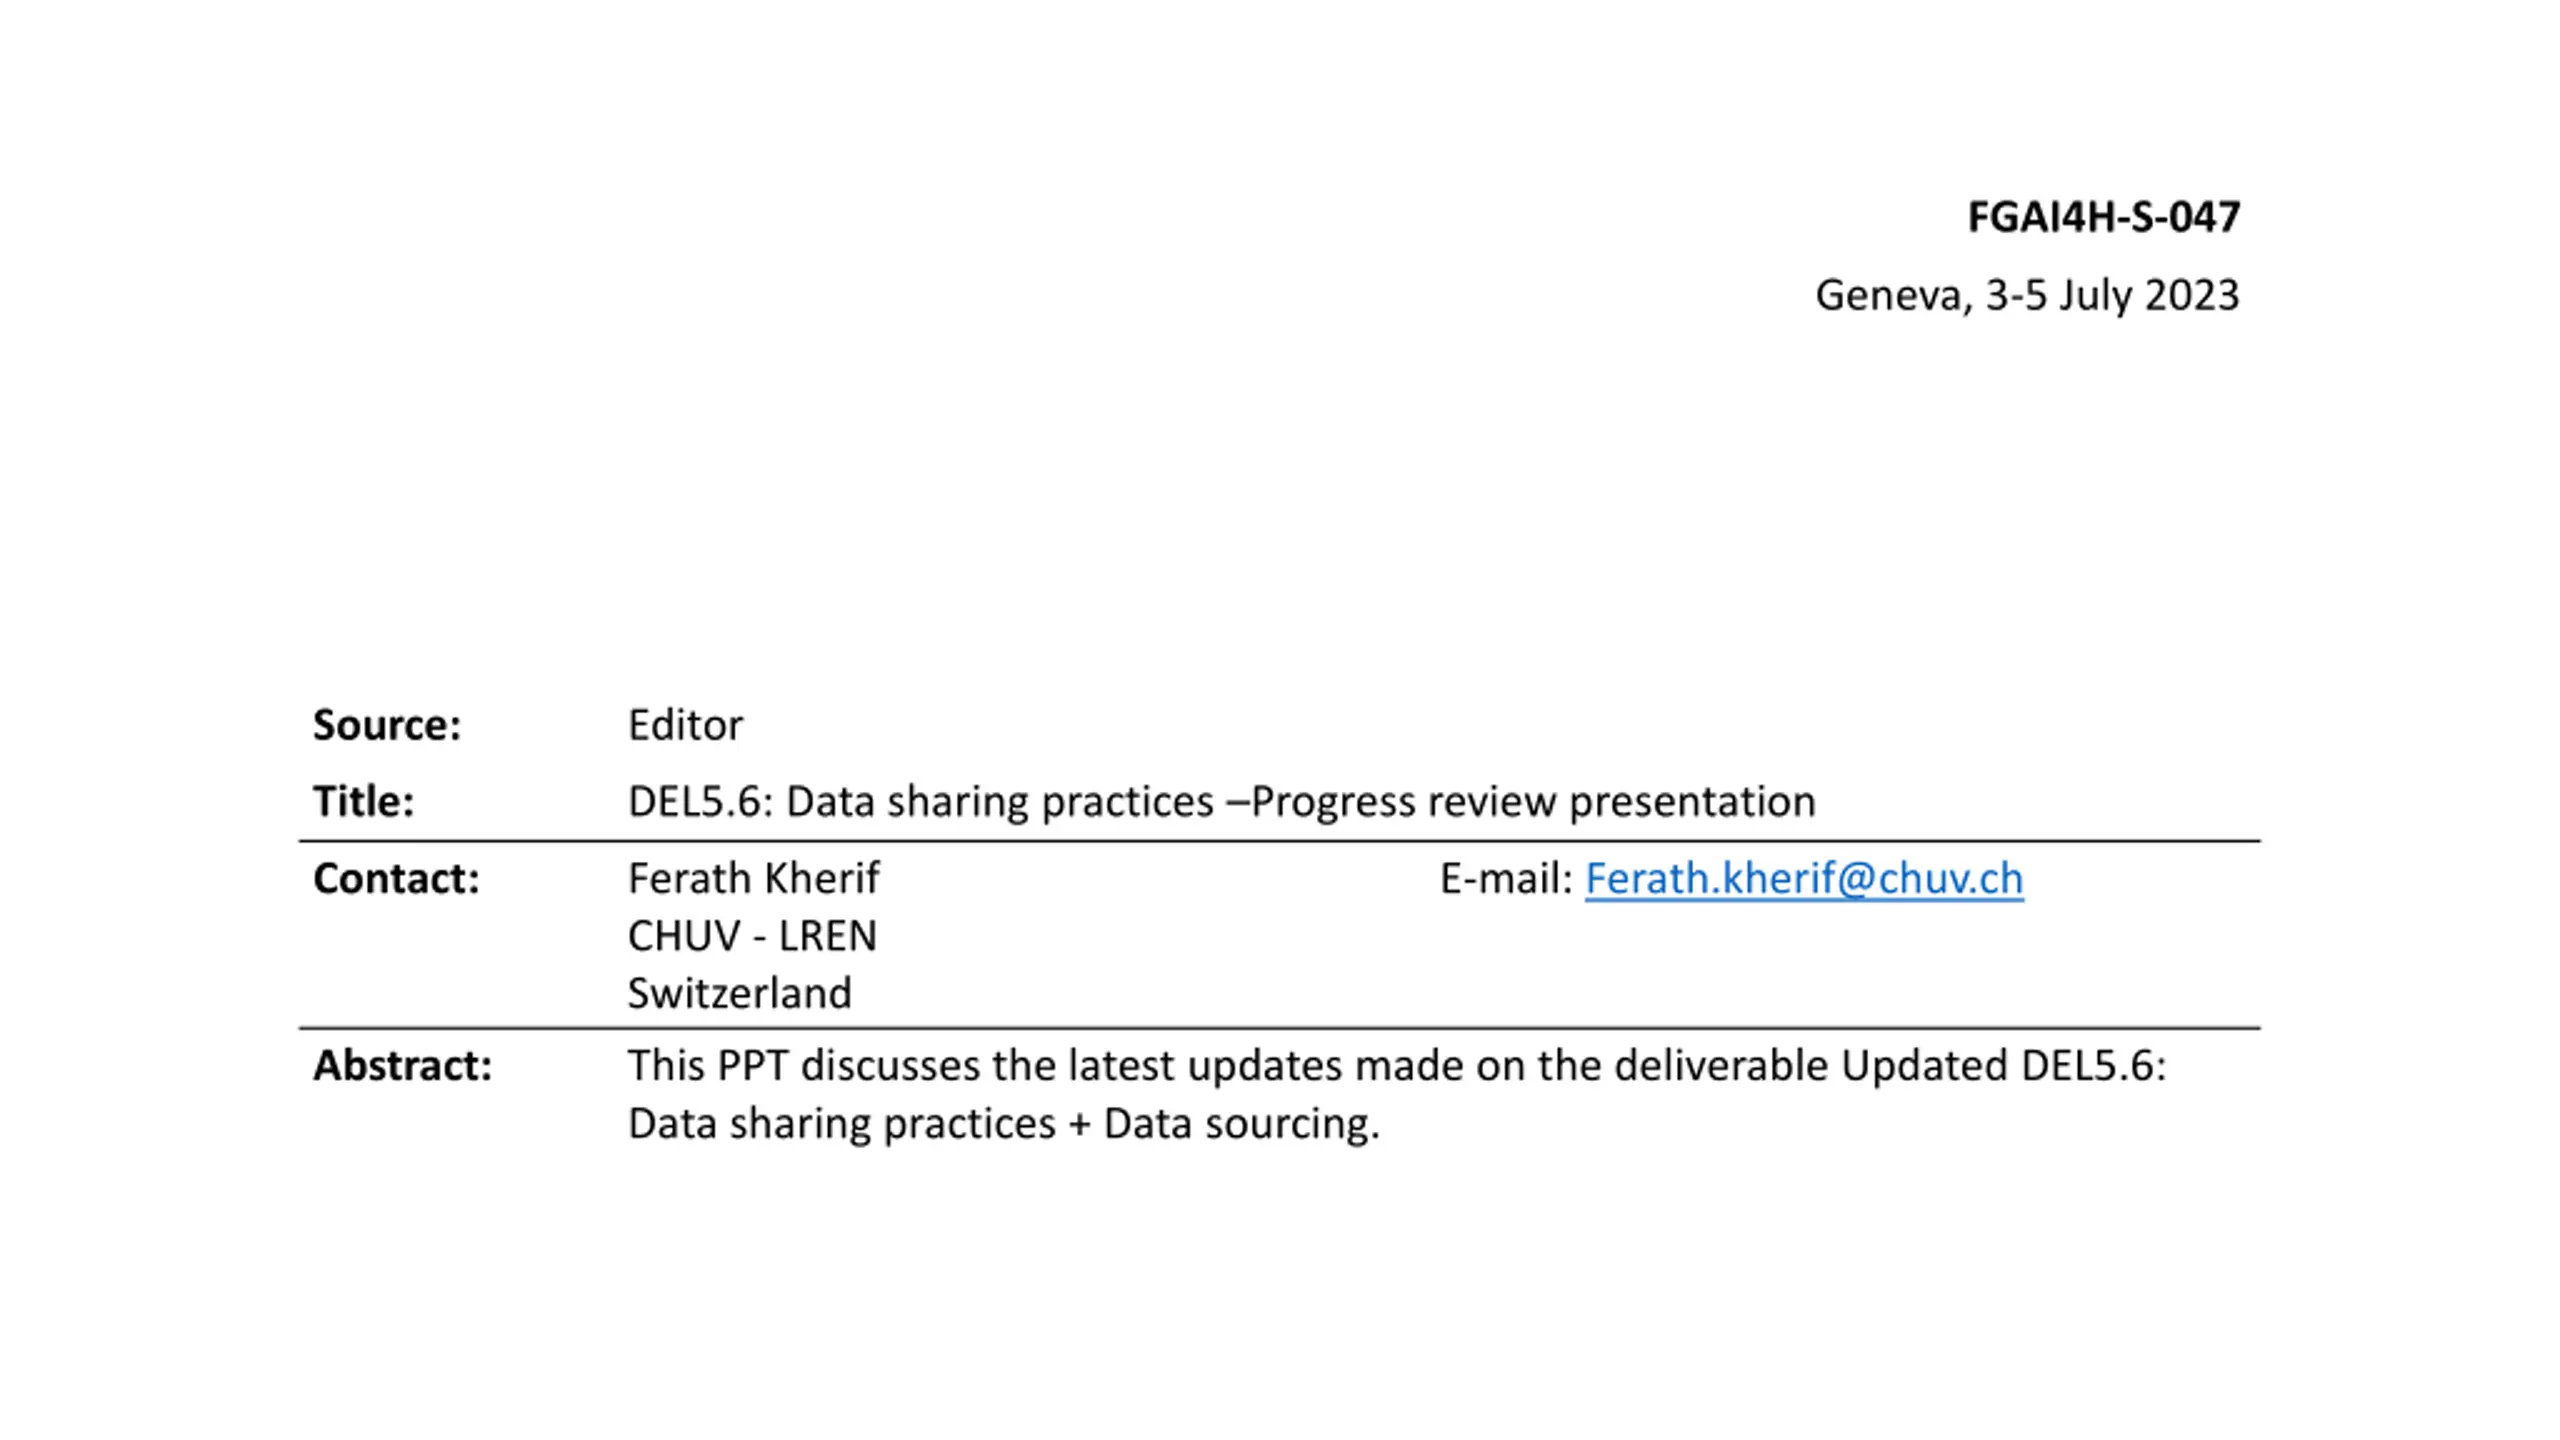Click the 'Contact:' label

click(x=396, y=878)
